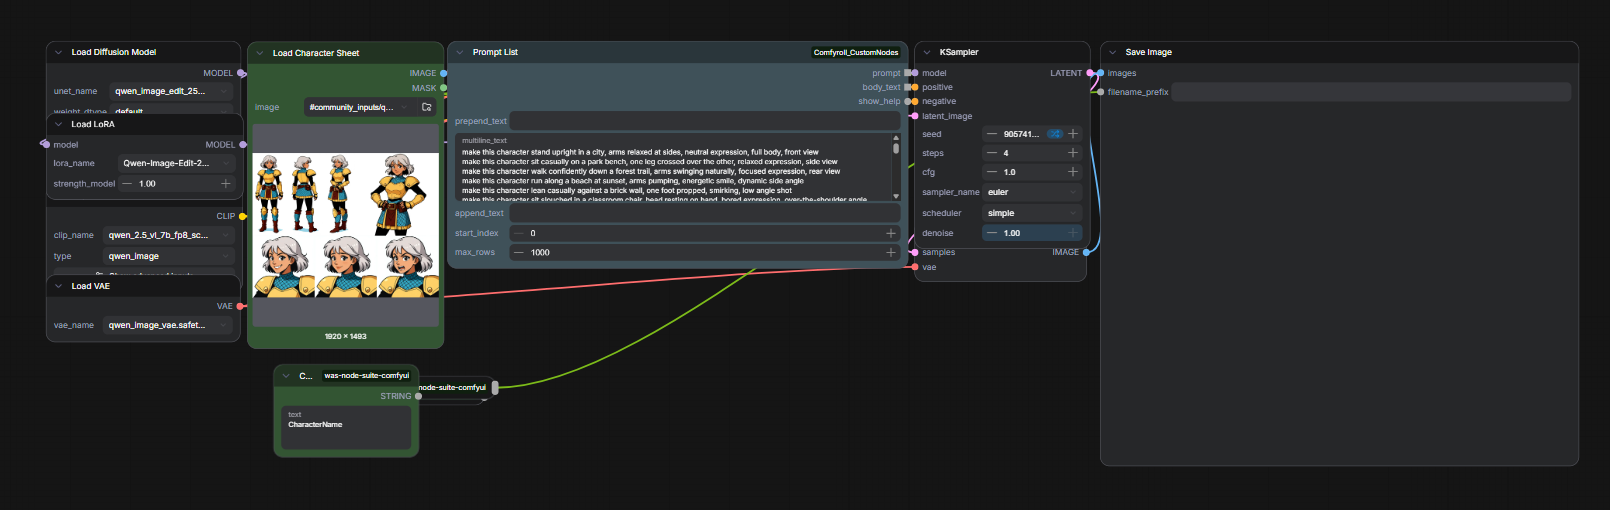Viewport: 1610px width, 510px height.
Task: Collapse the Save Image node
Action: click(x=1113, y=52)
